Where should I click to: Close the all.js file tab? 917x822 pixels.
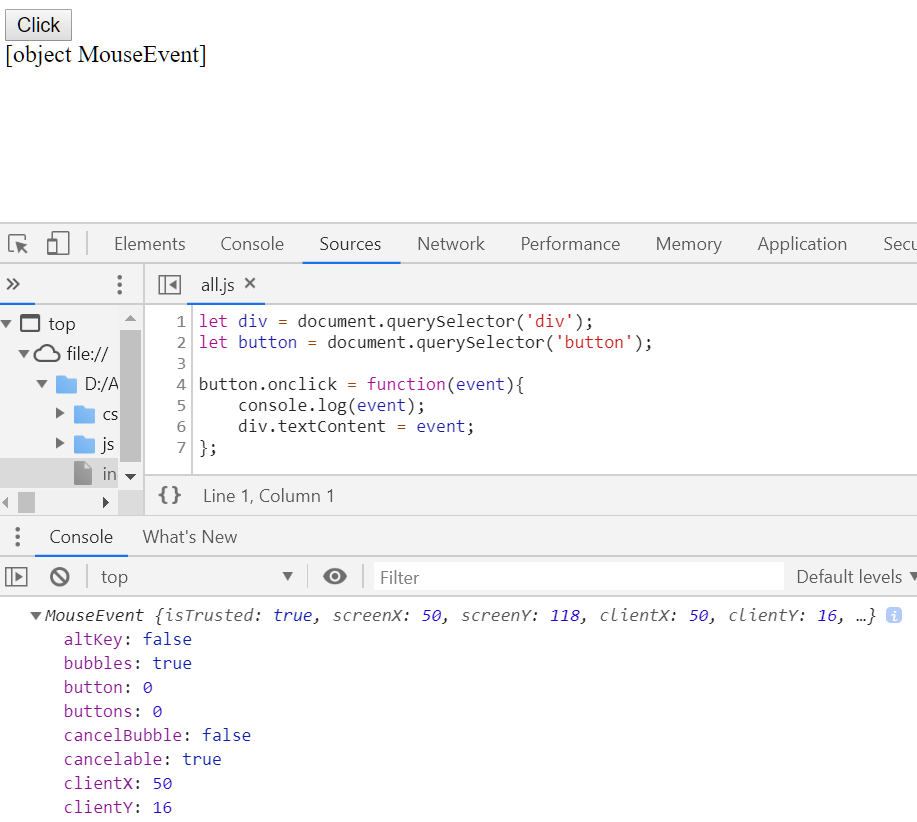pyautogui.click(x=250, y=284)
